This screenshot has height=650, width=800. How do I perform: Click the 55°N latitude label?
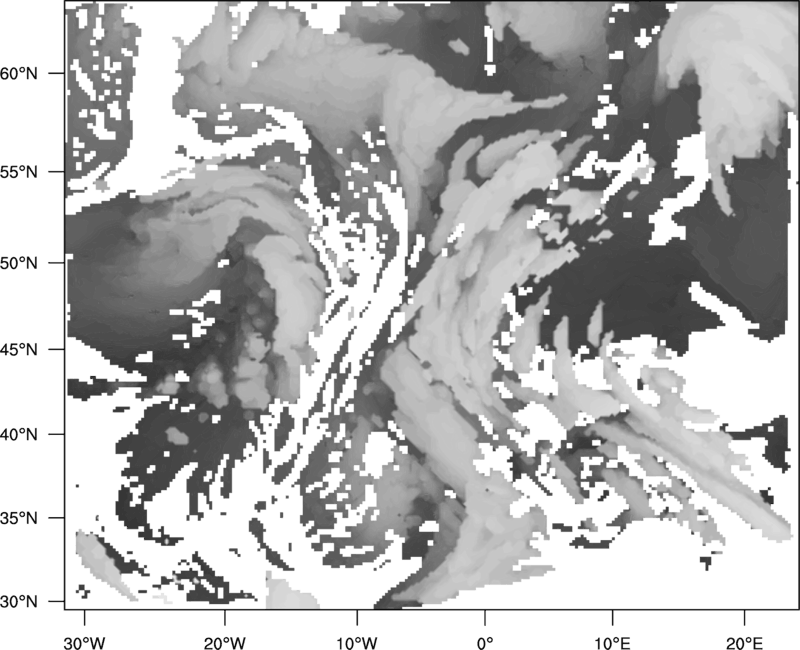point(19,172)
